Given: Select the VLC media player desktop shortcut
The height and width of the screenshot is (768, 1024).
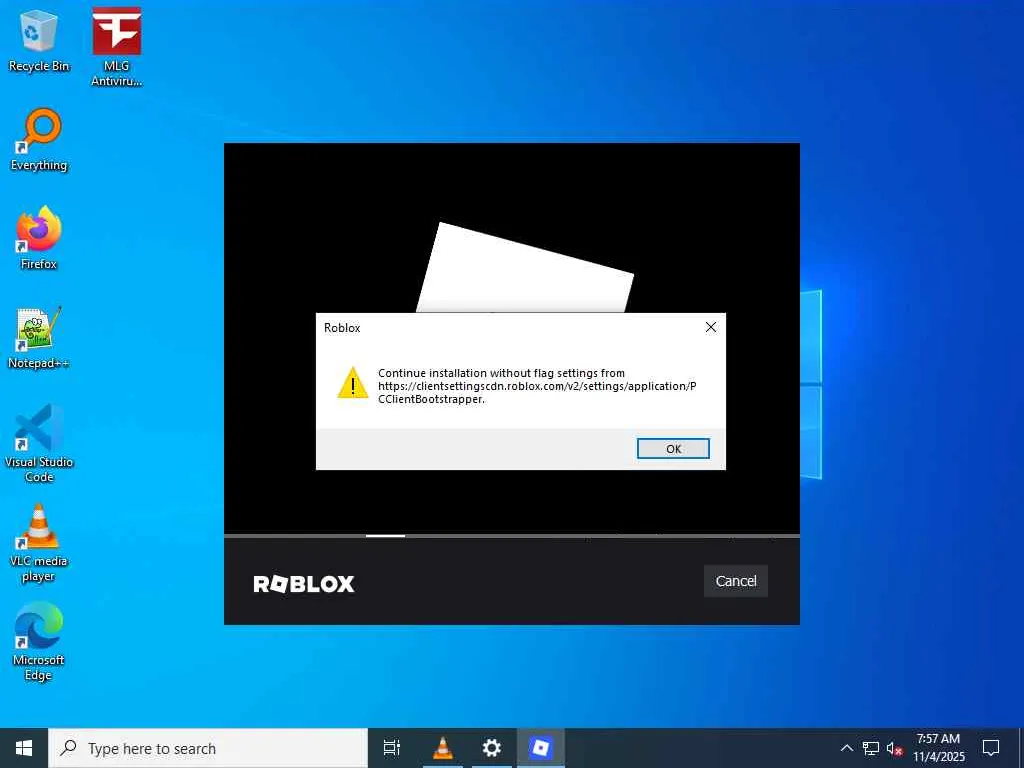Looking at the screenshot, I should 39,543.
